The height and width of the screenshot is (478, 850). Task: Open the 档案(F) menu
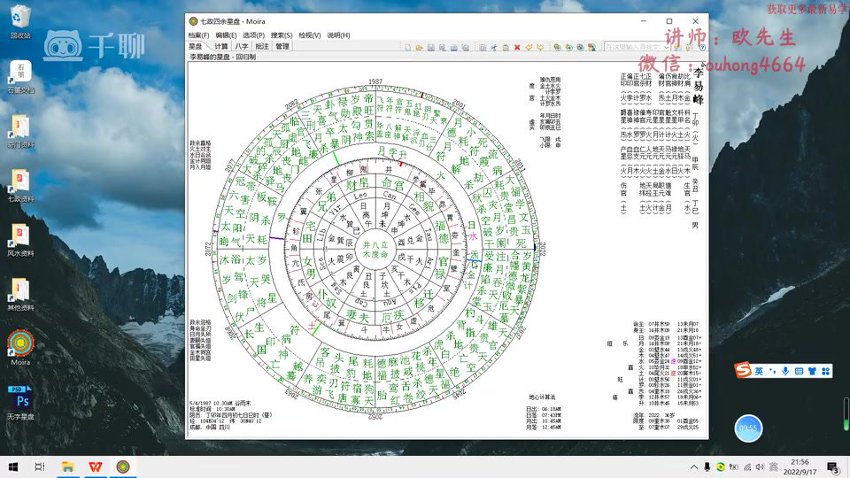199,35
